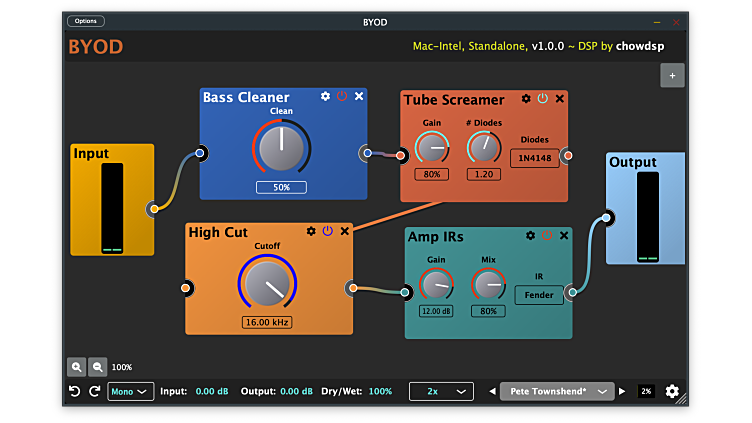
Task: Add a new processor with plus button
Action: [x=672, y=75]
